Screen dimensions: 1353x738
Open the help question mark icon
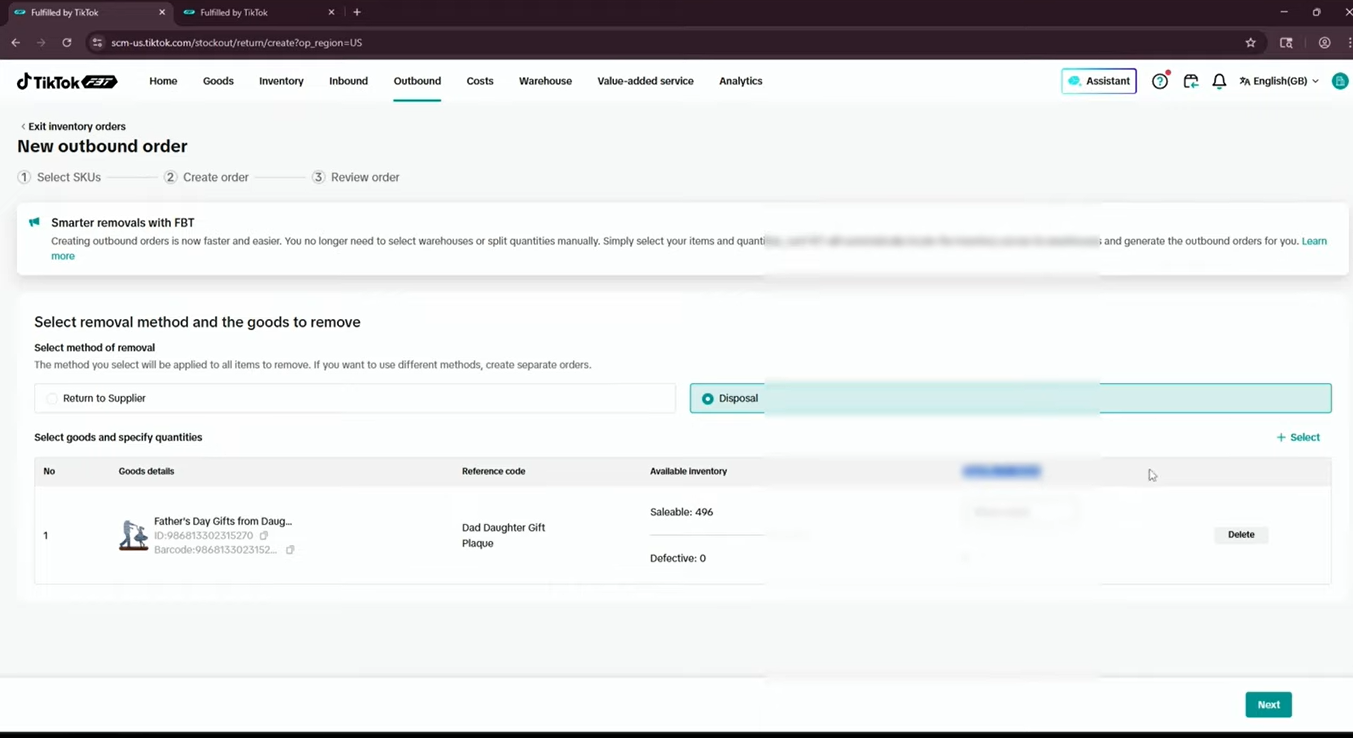[1160, 81]
